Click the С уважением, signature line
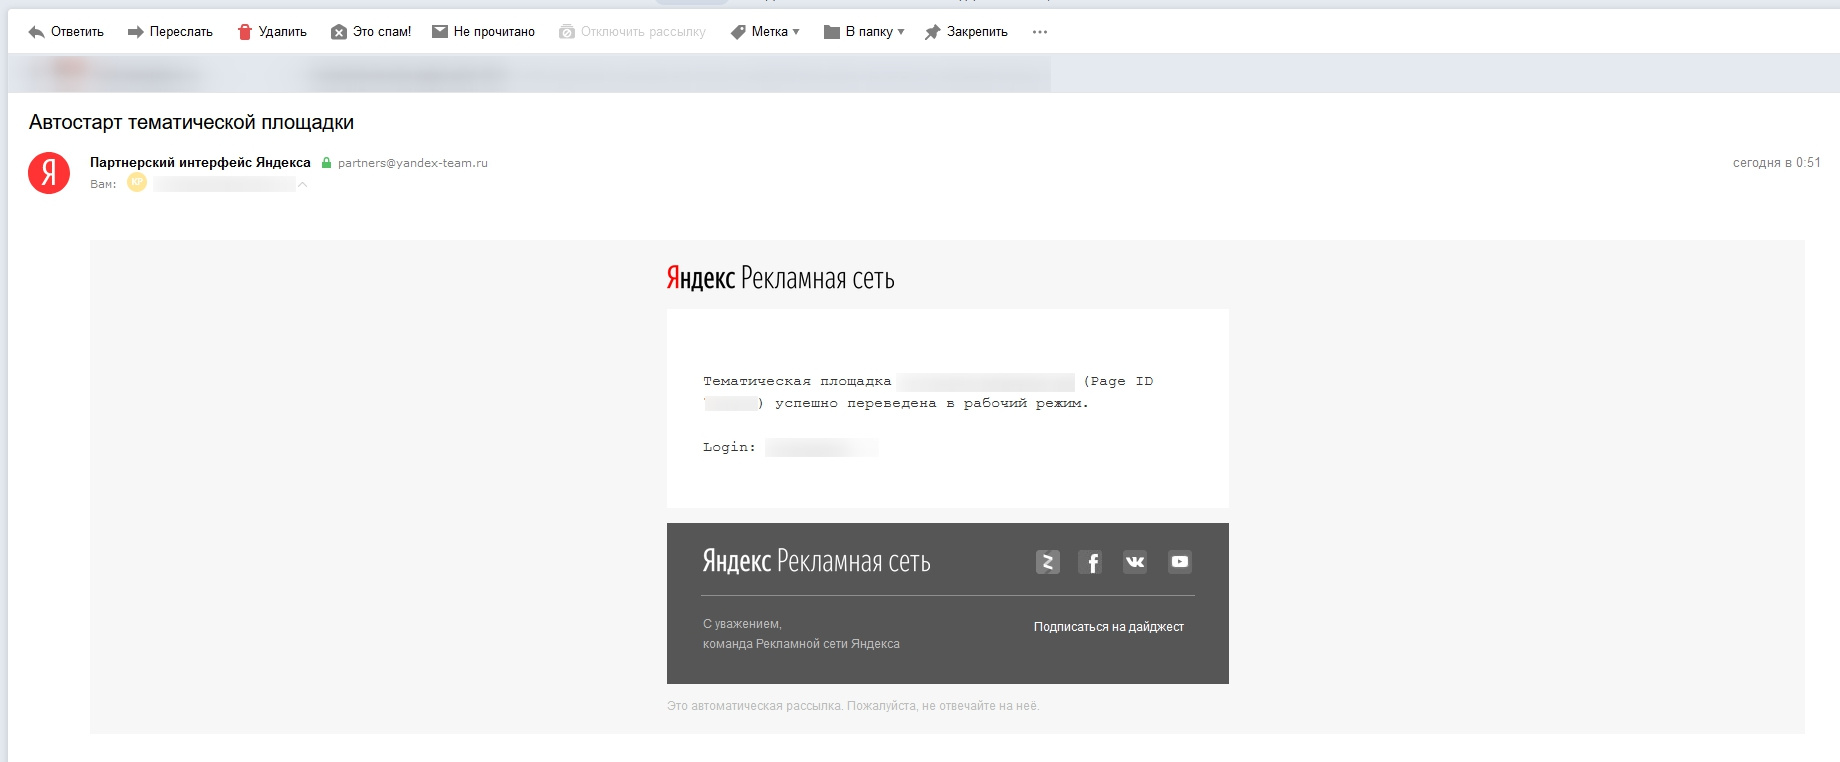1840x762 pixels. point(742,624)
